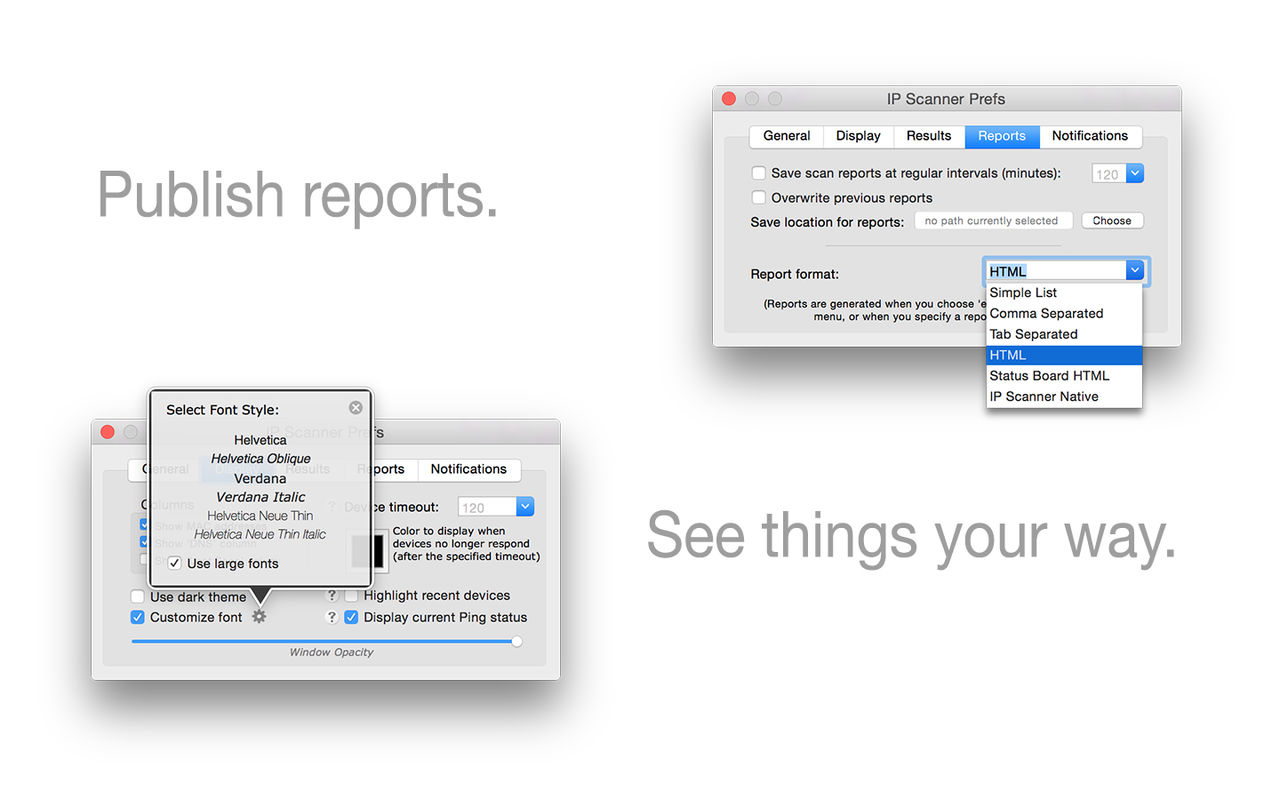The width and height of the screenshot is (1280, 800).
Task: Choose Status Board HTML format
Action: 1064,375
